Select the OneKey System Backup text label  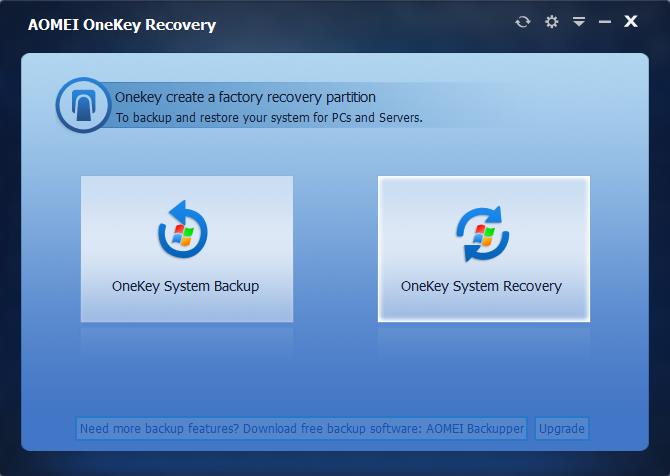click(186, 286)
